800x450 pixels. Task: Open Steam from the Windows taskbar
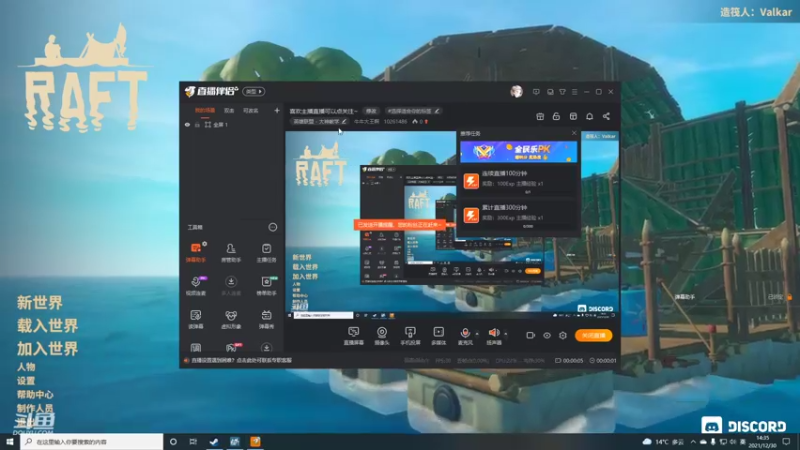pos(214,441)
